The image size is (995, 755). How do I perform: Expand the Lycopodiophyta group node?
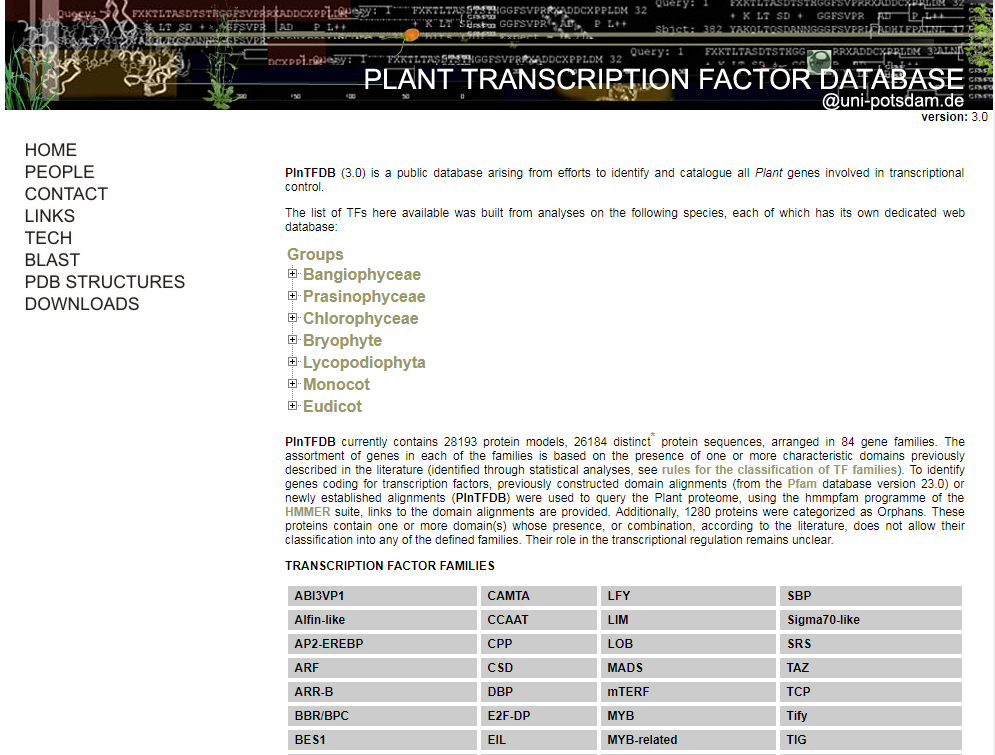tap(292, 362)
